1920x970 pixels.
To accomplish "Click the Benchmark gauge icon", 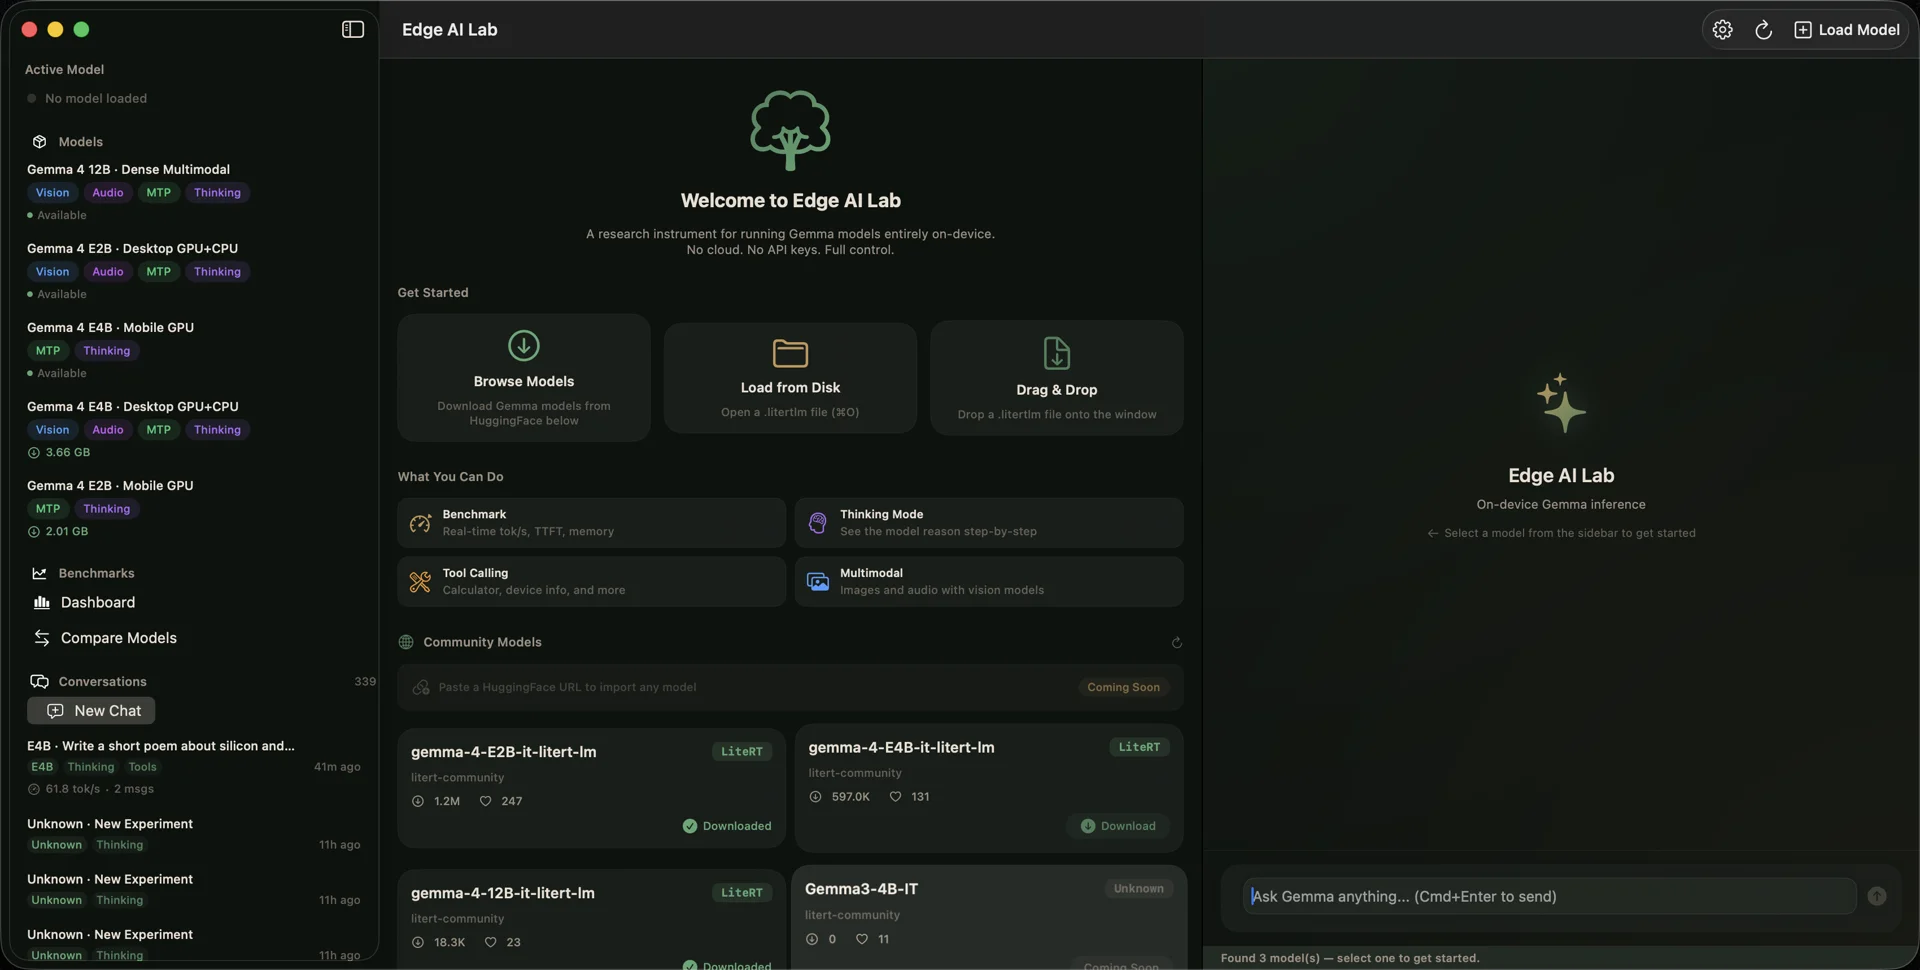I will pyautogui.click(x=420, y=522).
